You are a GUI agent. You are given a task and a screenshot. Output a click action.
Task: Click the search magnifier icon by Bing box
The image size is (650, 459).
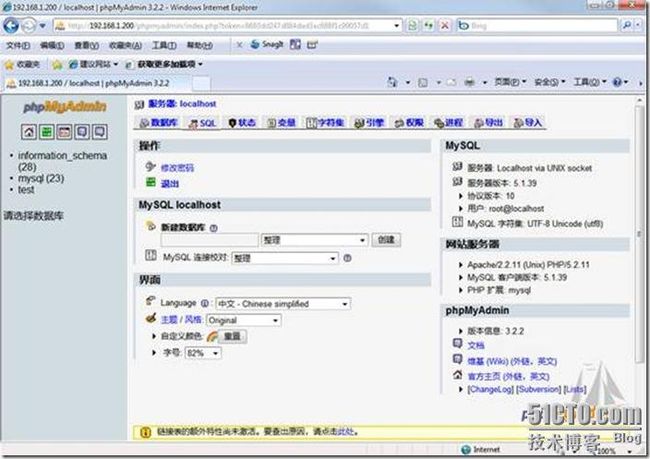click(x=626, y=26)
